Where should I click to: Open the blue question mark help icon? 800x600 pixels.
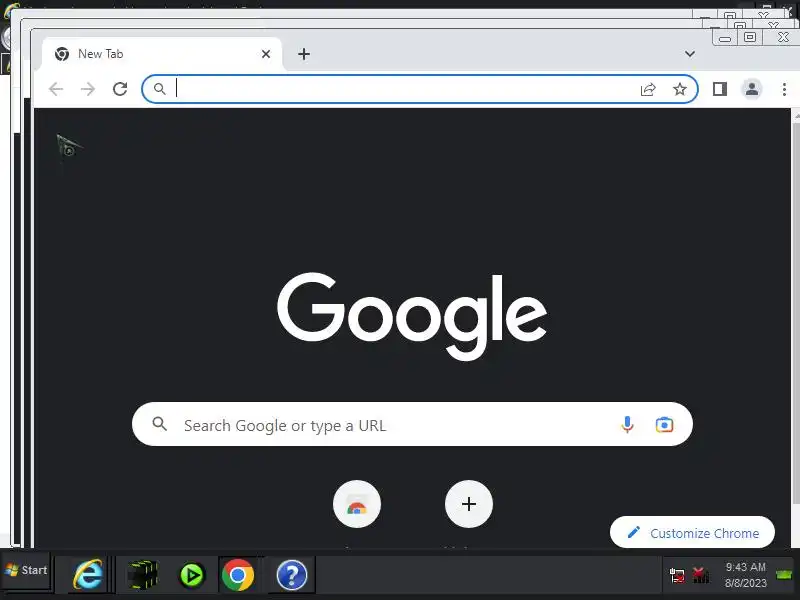click(292, 575)
